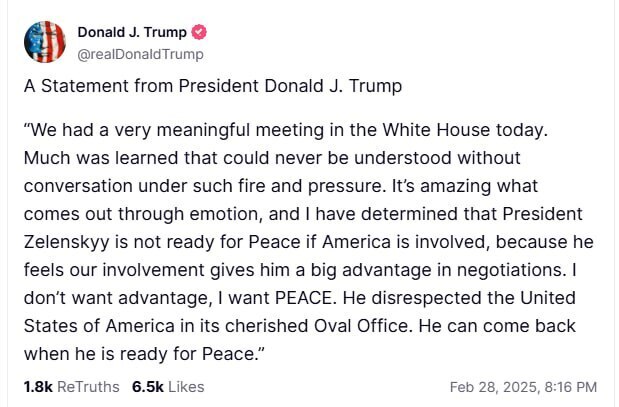The width and height of the screenshot is (619, 407).
Task: Click the phrase 'disrespected the United'
Action: (x=473, y=298)
